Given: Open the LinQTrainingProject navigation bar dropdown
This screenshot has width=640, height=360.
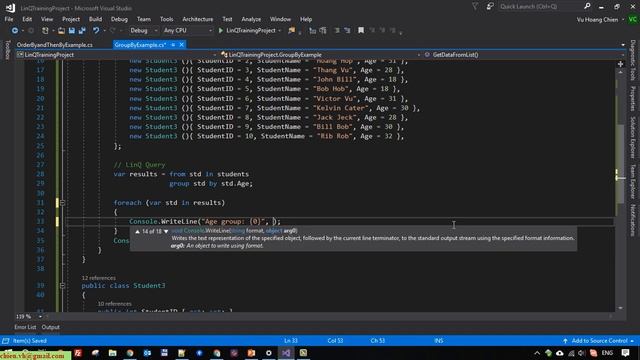Looking at the screenshot, I should point(117,55).
